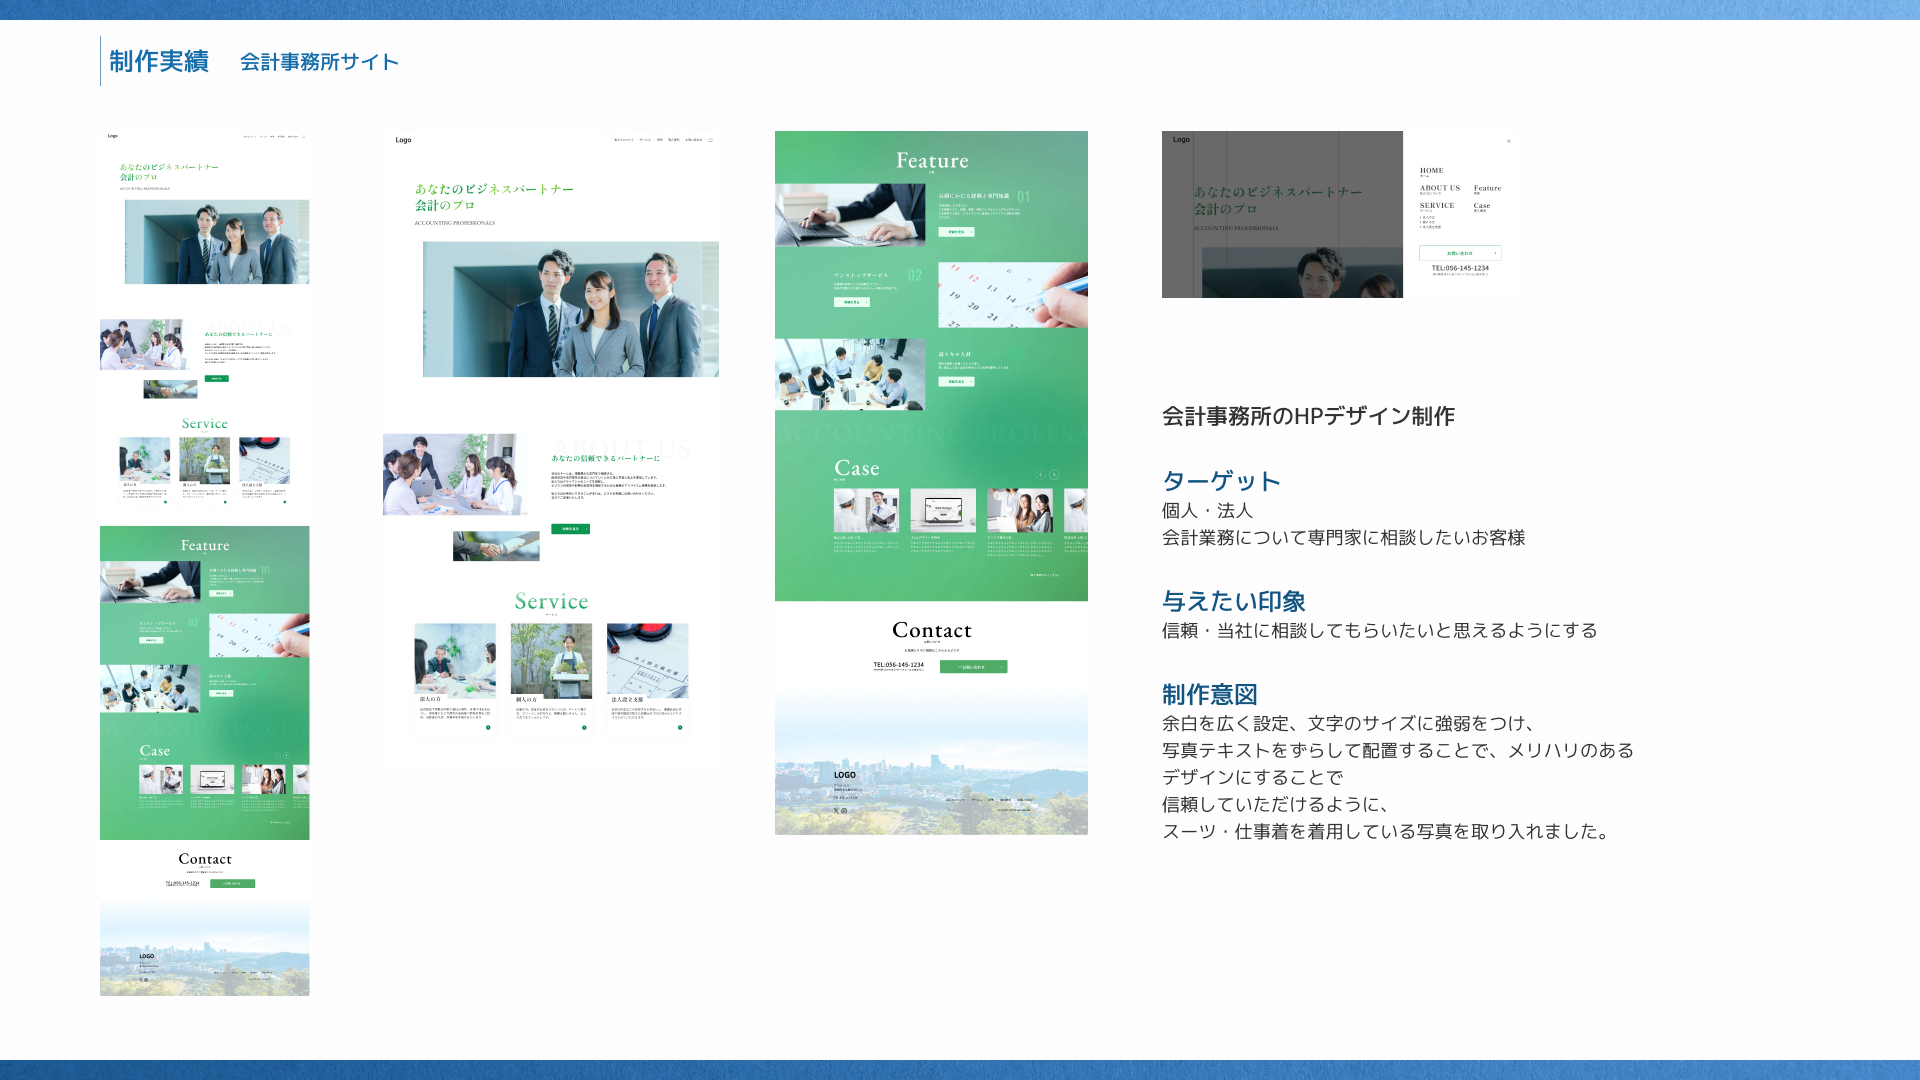1920x1080 pixels.
Task: Open SERVICE in the side navigation menu
Action: [x=1437, y=206]
